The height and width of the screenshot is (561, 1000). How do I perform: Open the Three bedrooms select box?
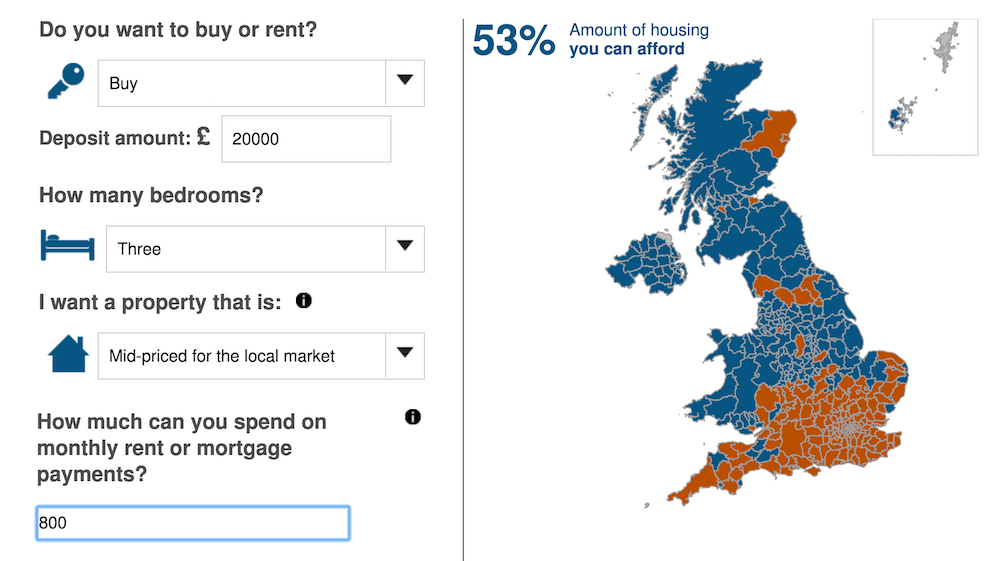click(265, 249)
